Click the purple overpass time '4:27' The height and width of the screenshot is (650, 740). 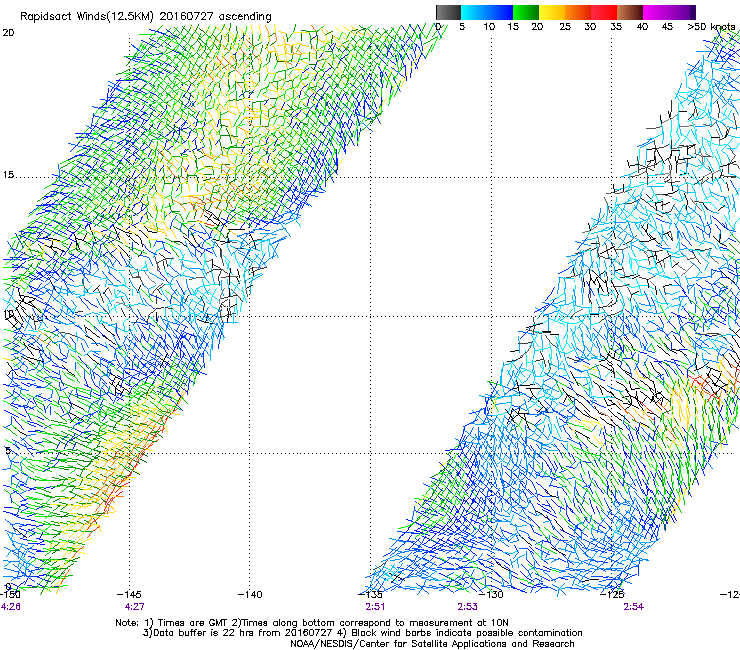135,607
